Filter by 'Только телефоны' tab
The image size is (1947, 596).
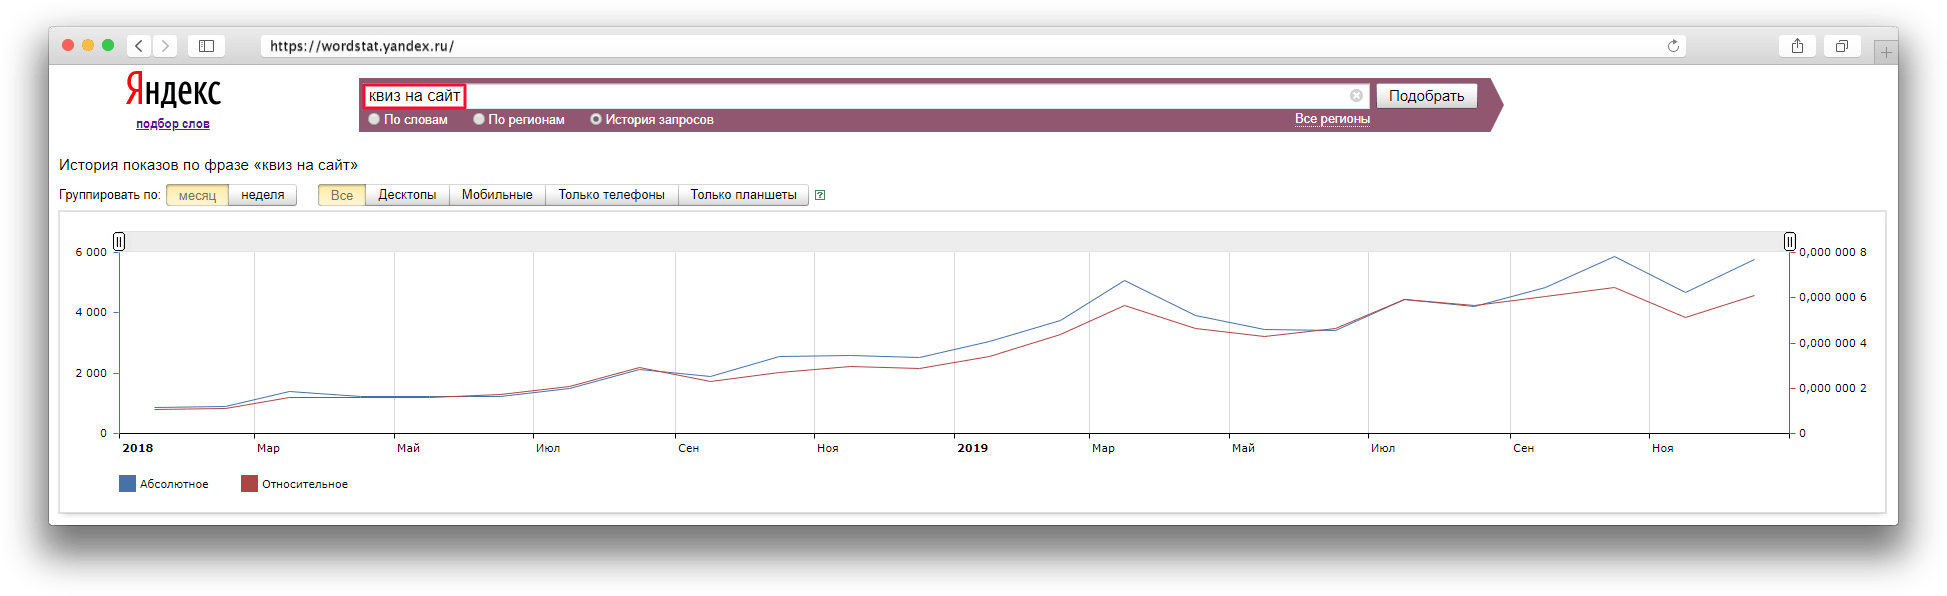click(611, 195)
